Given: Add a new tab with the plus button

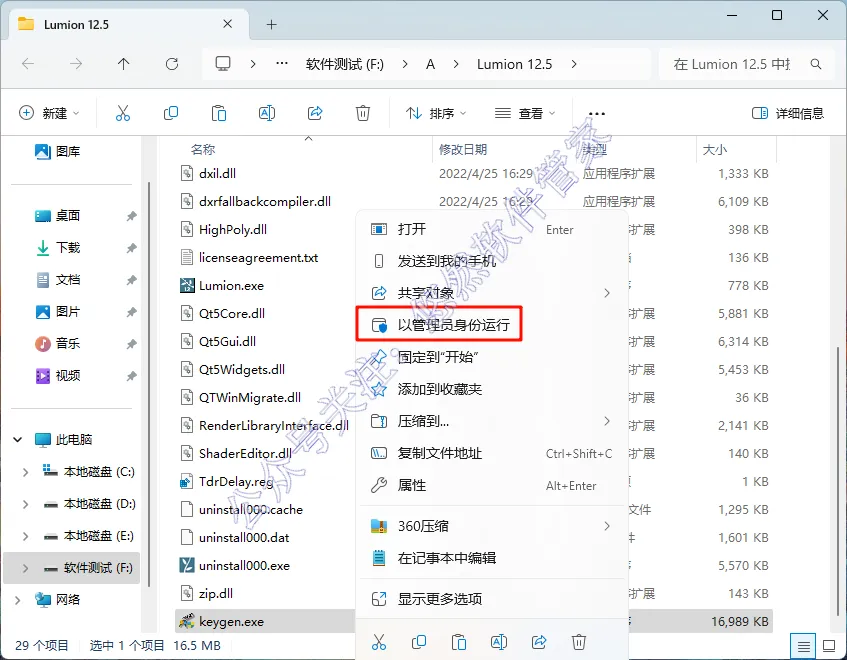Looking at the screenshot, I should point(272,24).
